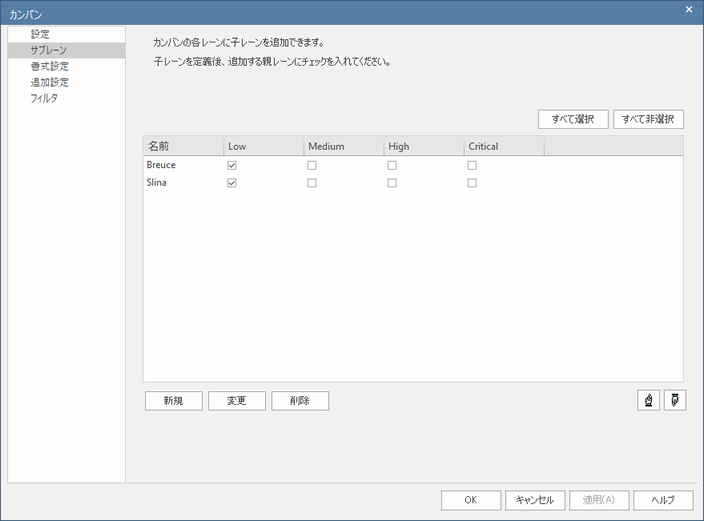Click the move down hand icon
The height and width of the screenshot is (521, 704).
pyautogui.click(x=675, y=400)
